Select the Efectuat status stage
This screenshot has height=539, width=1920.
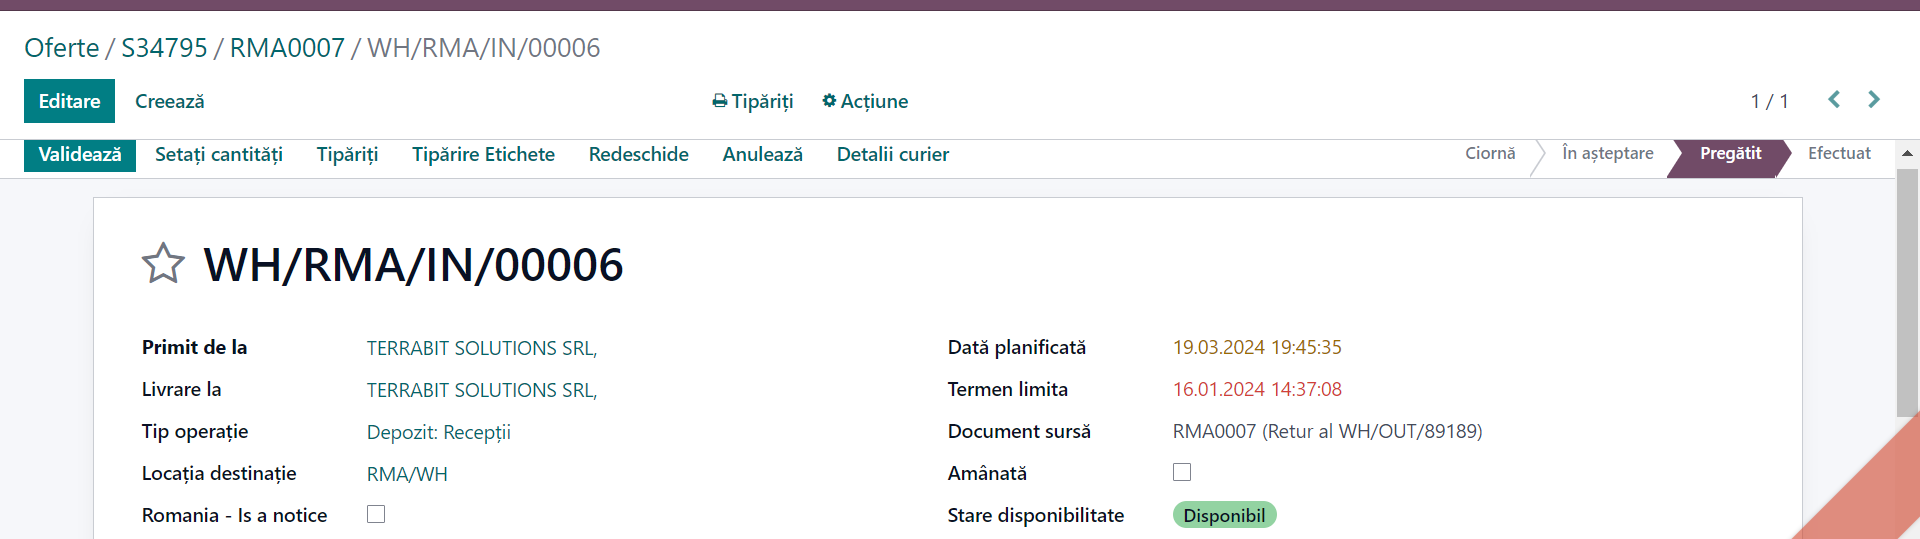(1839, 154)
